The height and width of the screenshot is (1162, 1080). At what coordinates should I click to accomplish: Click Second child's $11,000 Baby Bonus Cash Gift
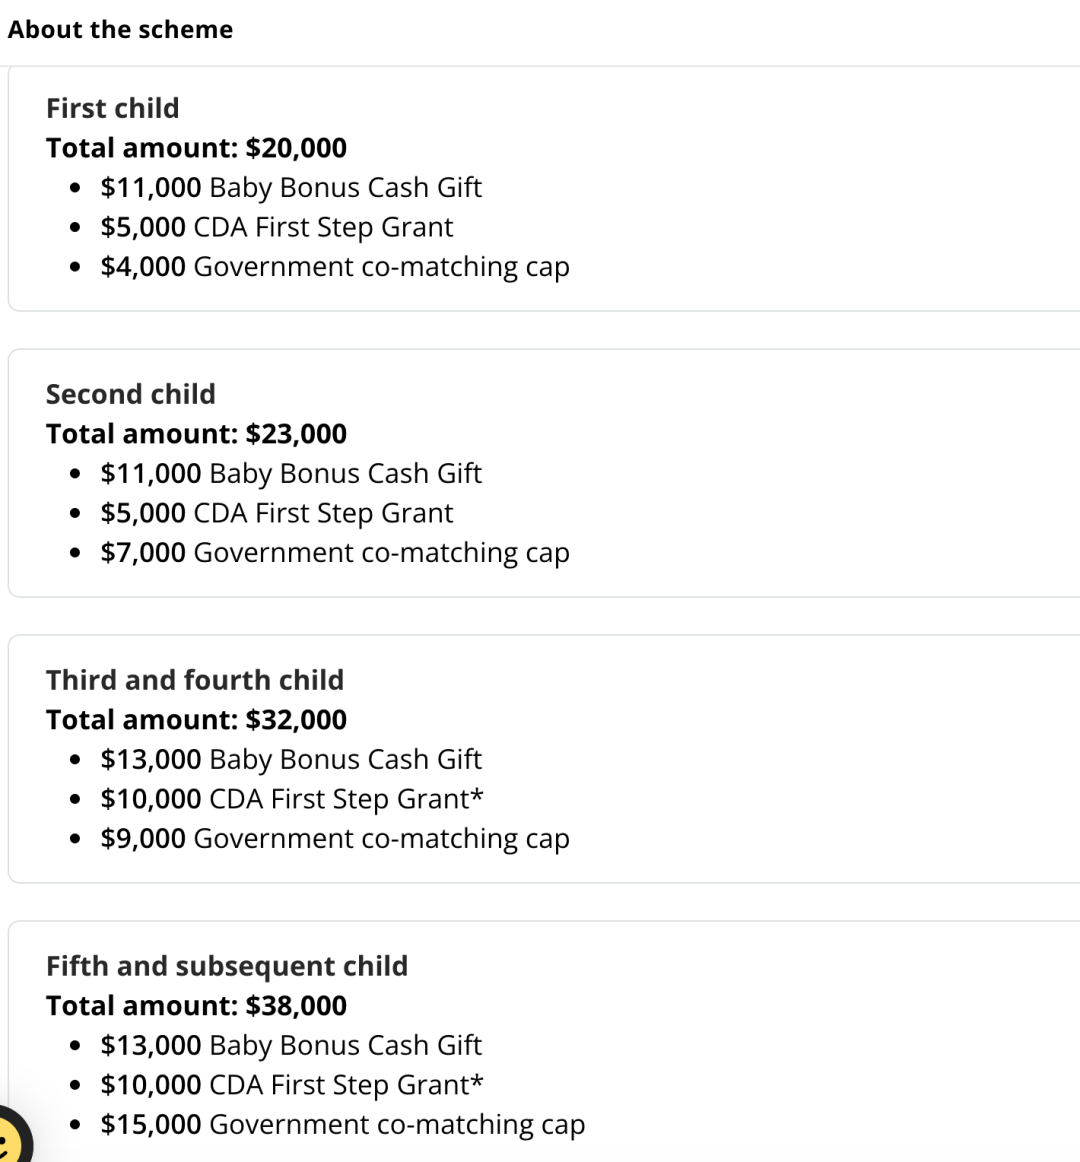point(291,474)
